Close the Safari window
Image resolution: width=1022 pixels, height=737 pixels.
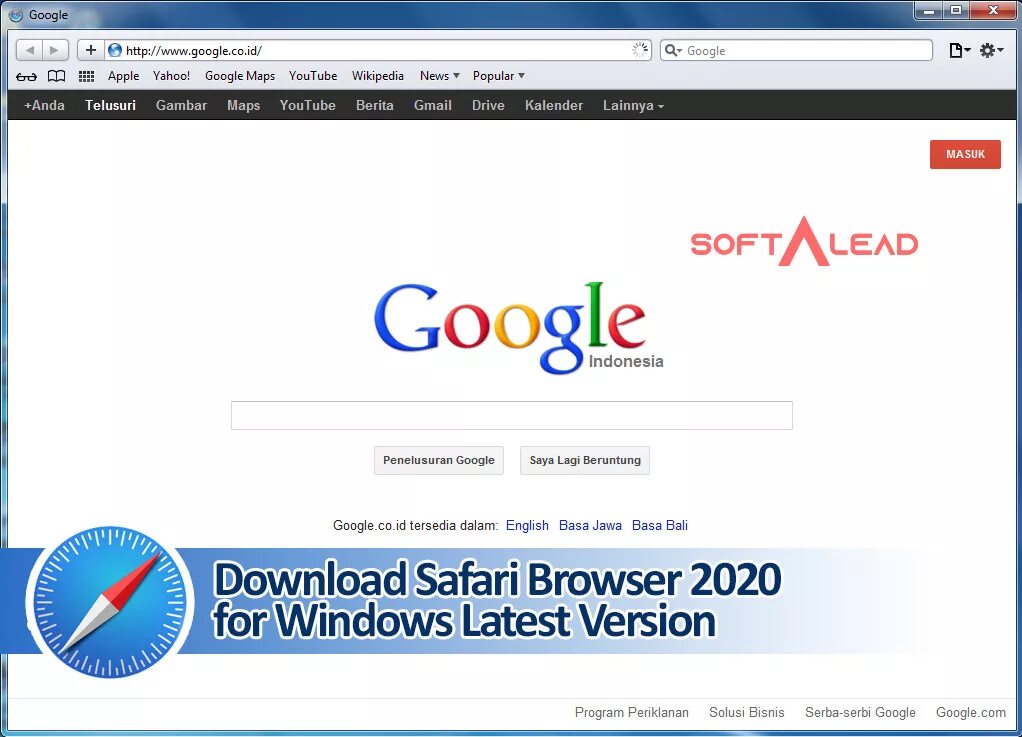[x=993, y=10]
